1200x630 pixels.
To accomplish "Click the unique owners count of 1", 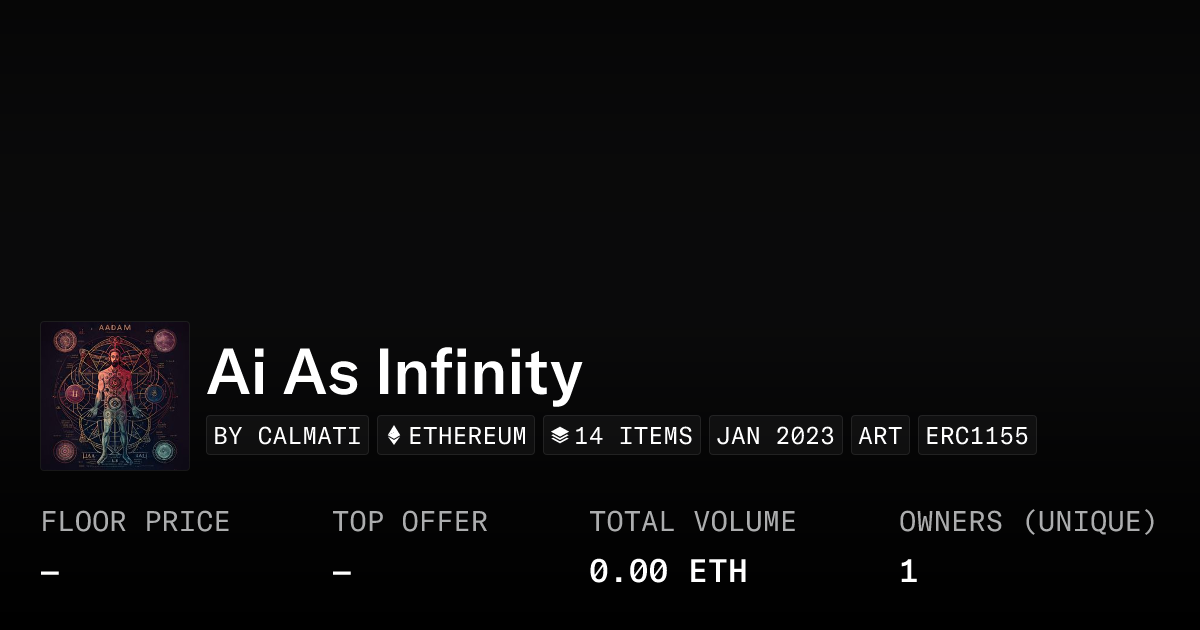I will [908, 572].
